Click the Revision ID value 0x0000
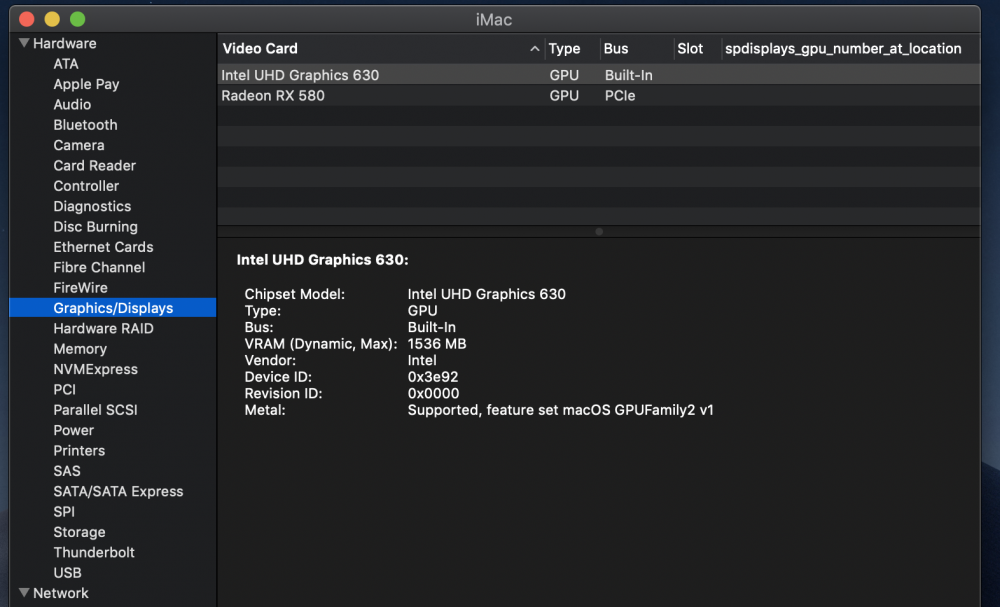This screenshot has height=607, width=1000. pos(434,393)
